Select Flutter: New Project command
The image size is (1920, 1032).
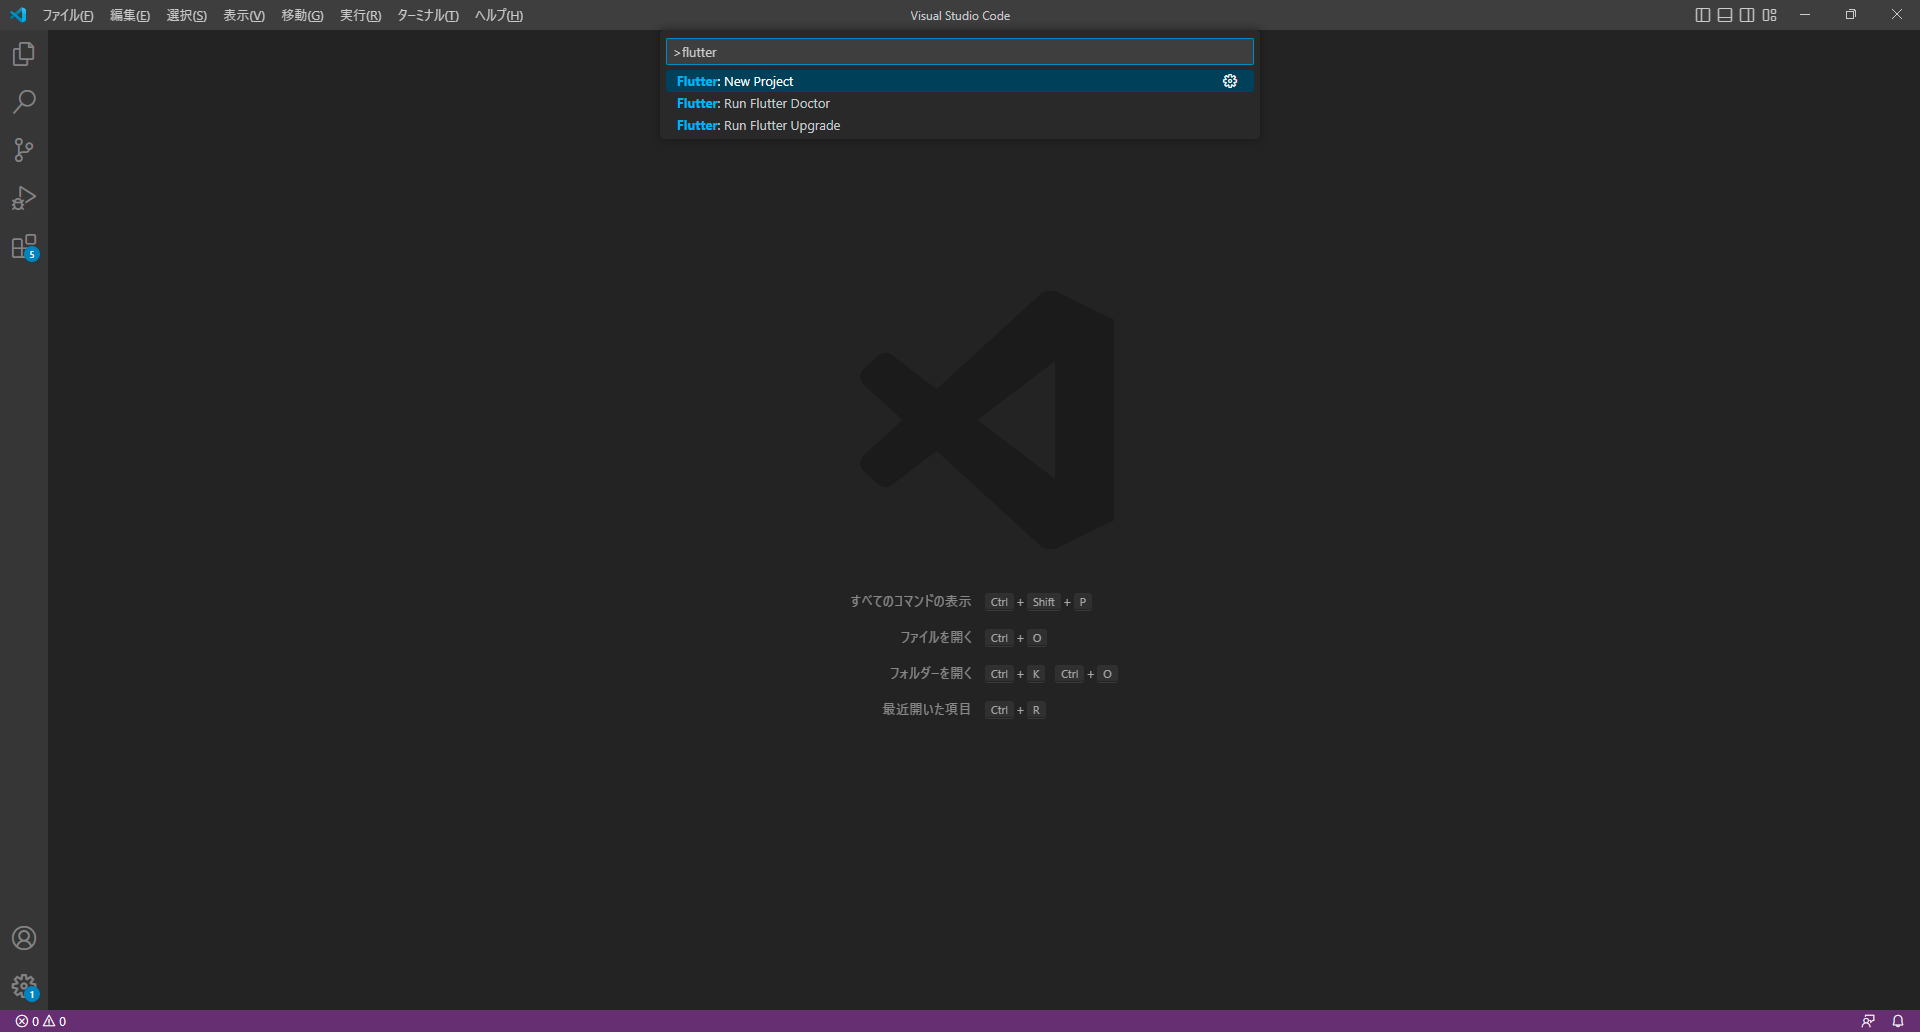tap(960, 81)
